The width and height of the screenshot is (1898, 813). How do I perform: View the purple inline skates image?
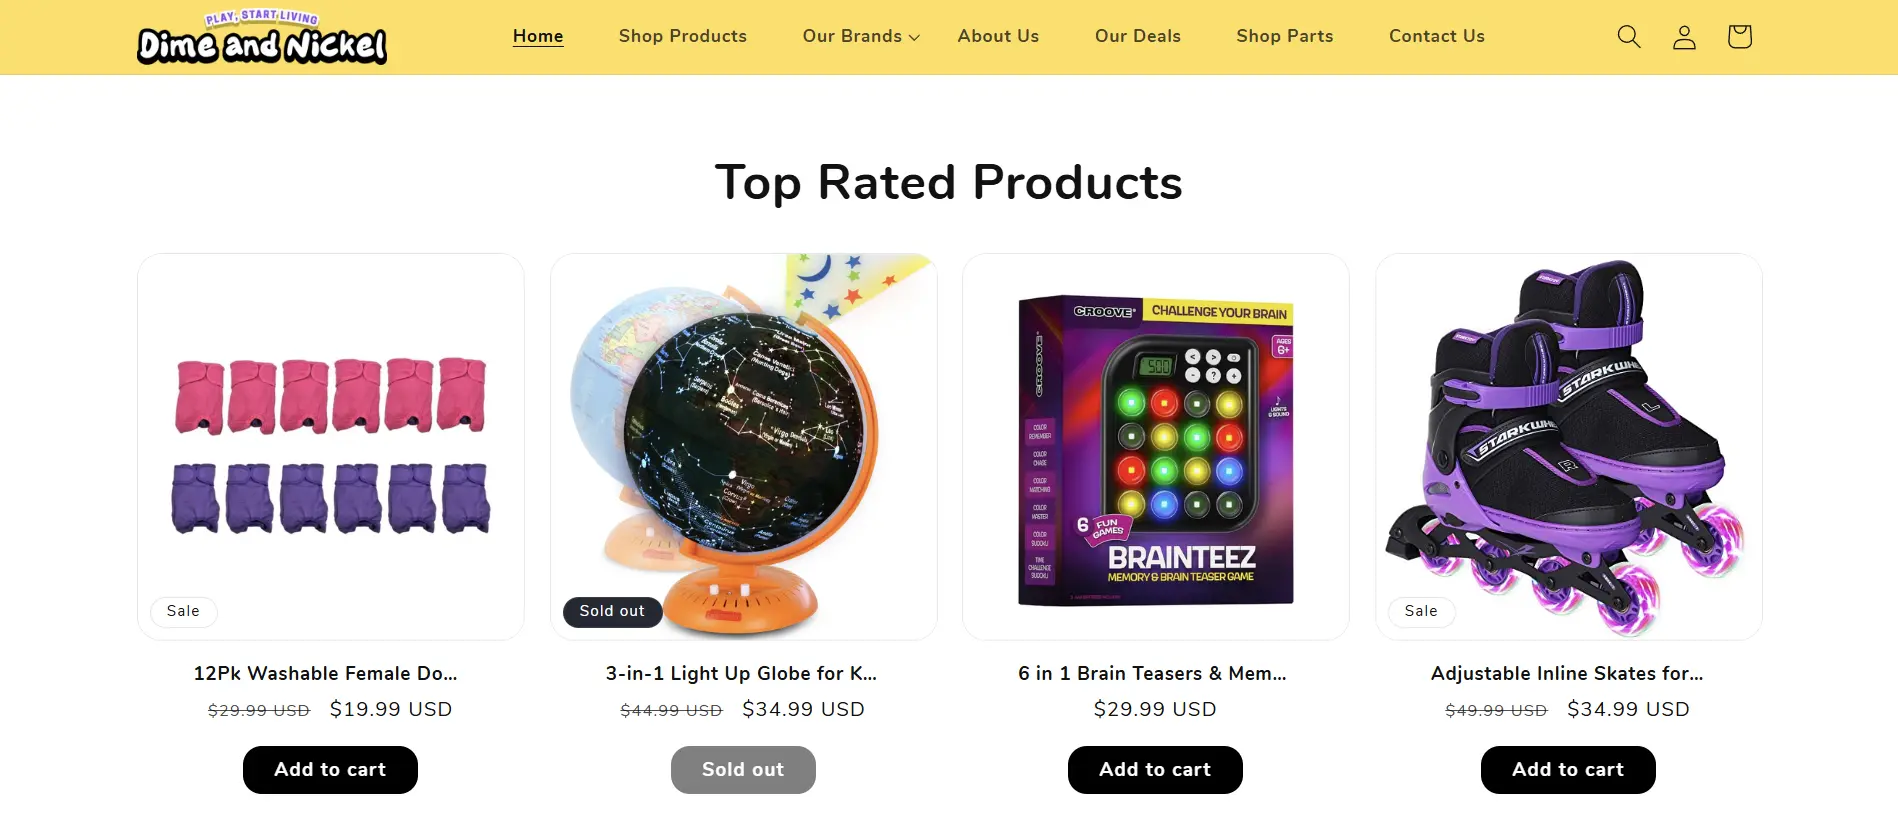pyautogui.click(x=1569, y=447)
